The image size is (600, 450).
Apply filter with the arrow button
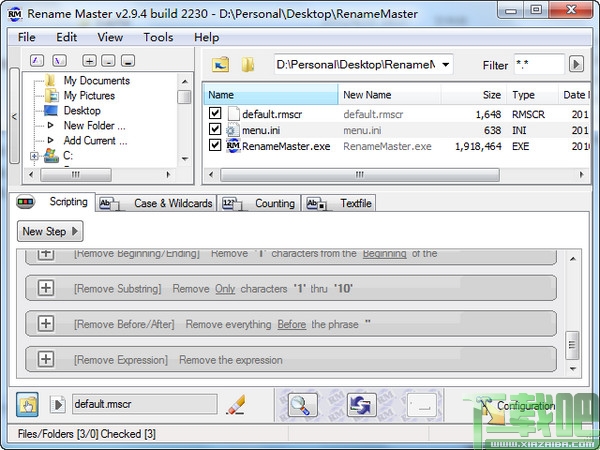(x=576, y=64)
